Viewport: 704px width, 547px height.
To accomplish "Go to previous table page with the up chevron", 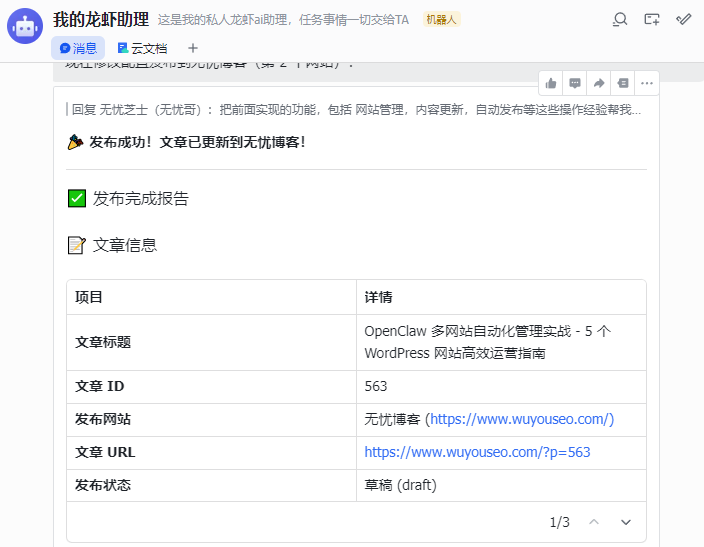I will pos(594,522).
